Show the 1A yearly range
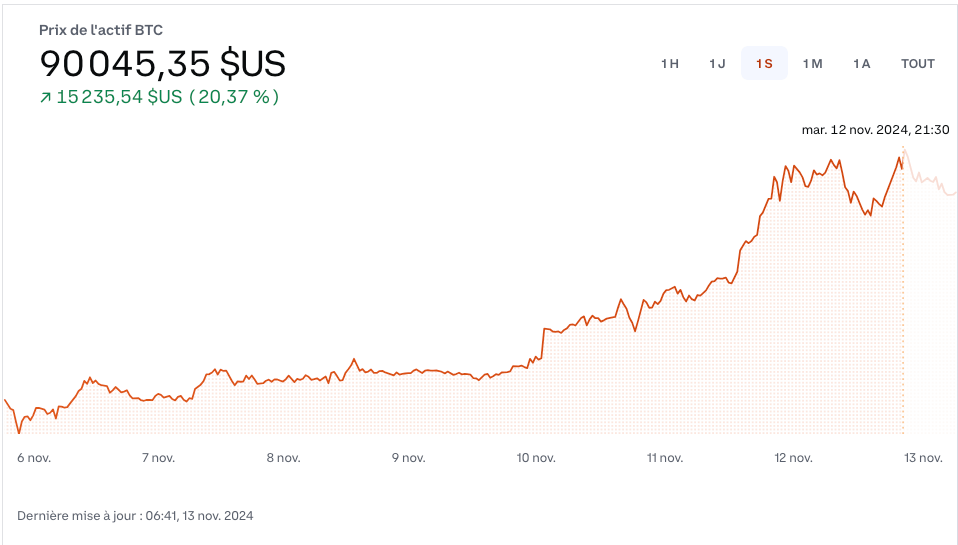 [861, 64]
